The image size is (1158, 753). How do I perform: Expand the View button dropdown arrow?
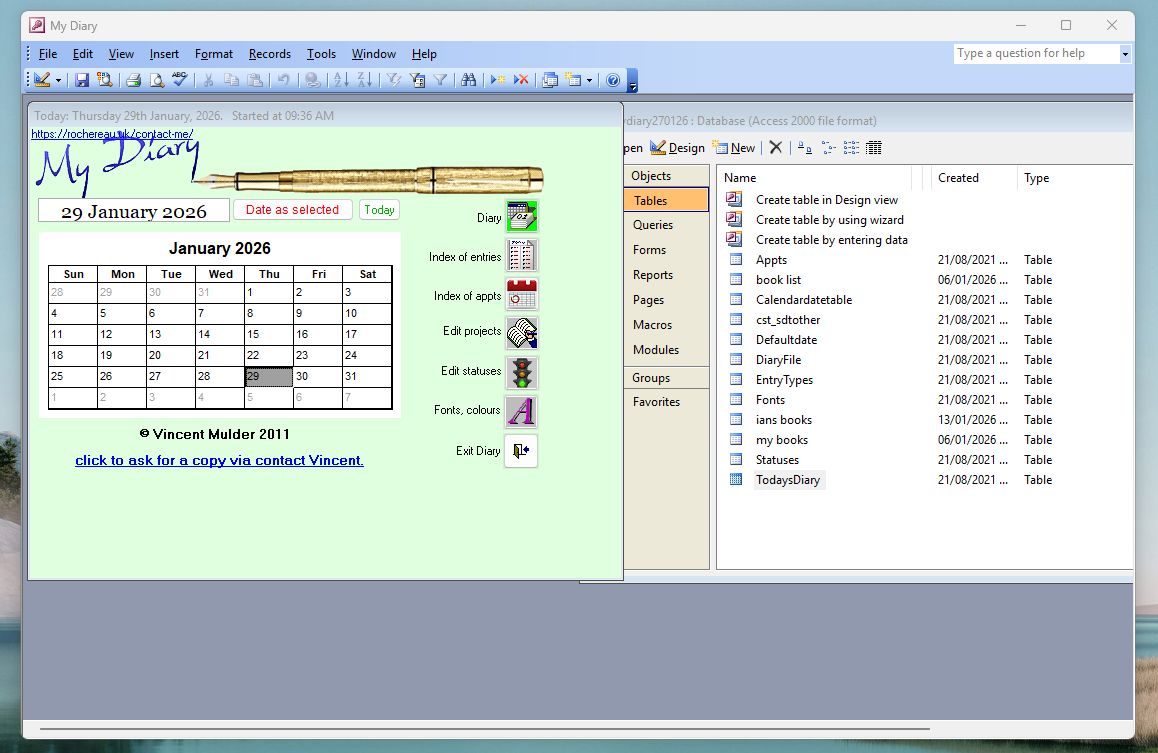coord(58,80)
